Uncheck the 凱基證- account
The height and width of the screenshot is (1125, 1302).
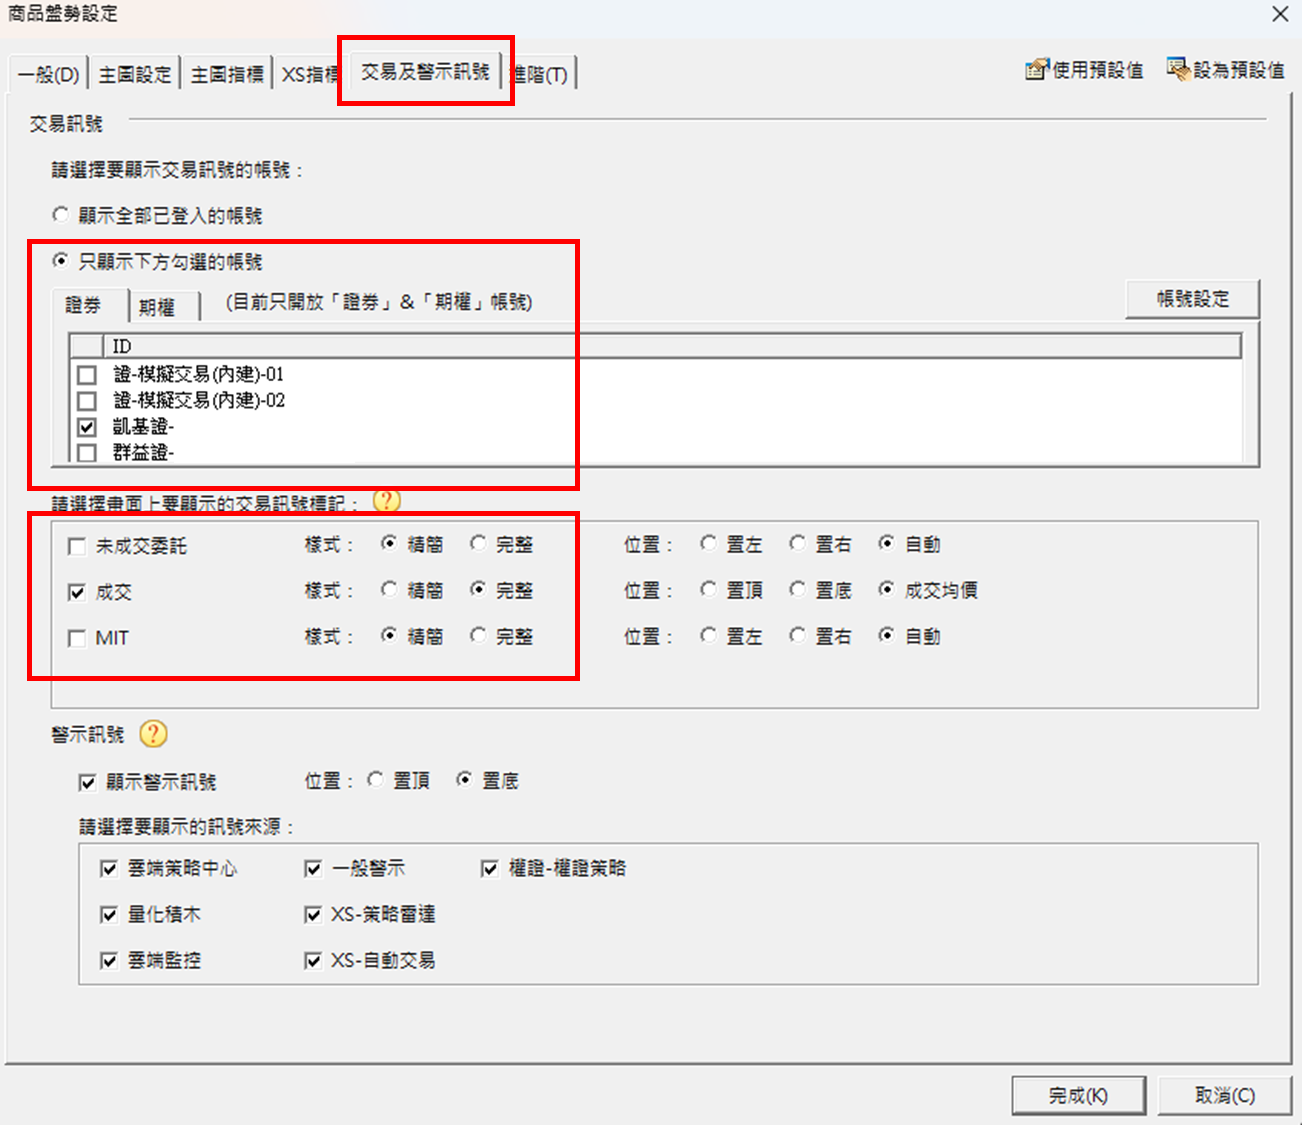[87, 427]
